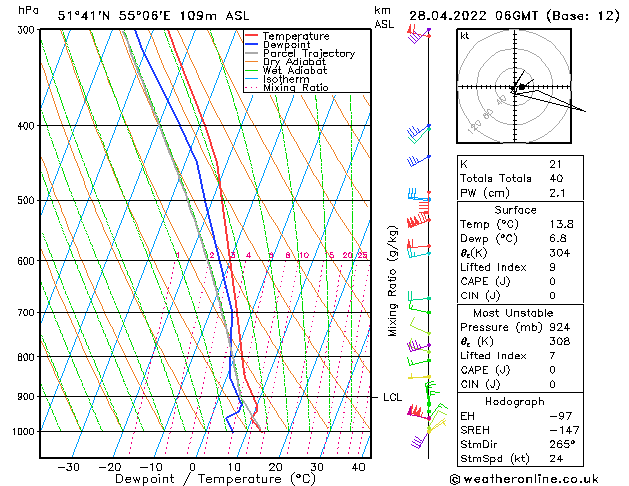
Task: Click the km ASL axis label
Action: coord(384,17)
